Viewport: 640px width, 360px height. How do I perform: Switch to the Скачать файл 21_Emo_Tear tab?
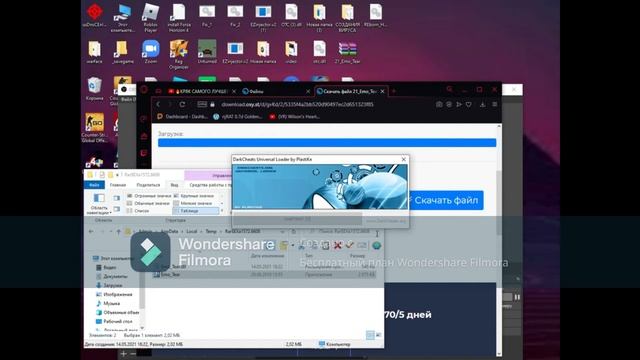(351, 91)
